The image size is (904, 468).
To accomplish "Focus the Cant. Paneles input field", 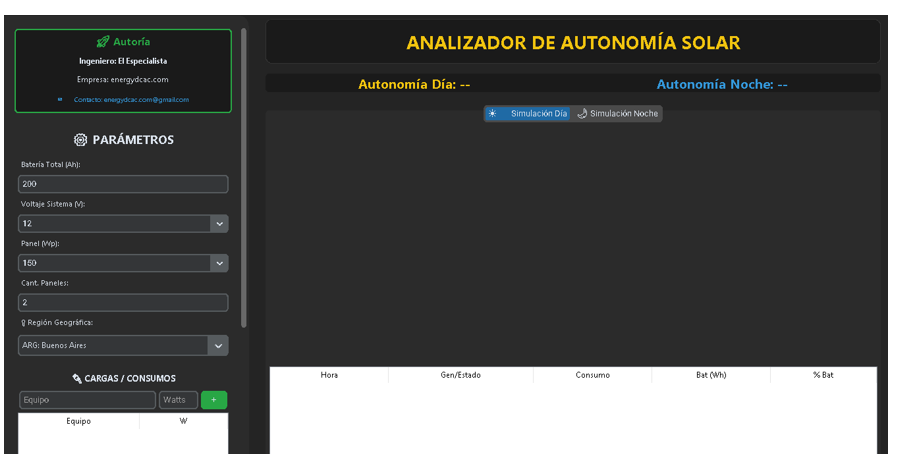I will point(123,302).
